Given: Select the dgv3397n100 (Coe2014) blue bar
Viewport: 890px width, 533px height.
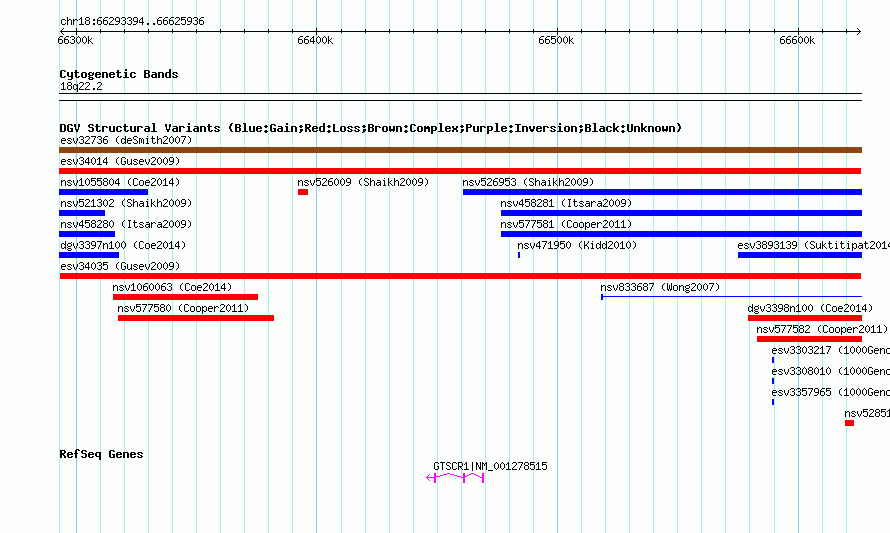Looking at the screenshot, I should pyautogui.click(x=89, y=255).
